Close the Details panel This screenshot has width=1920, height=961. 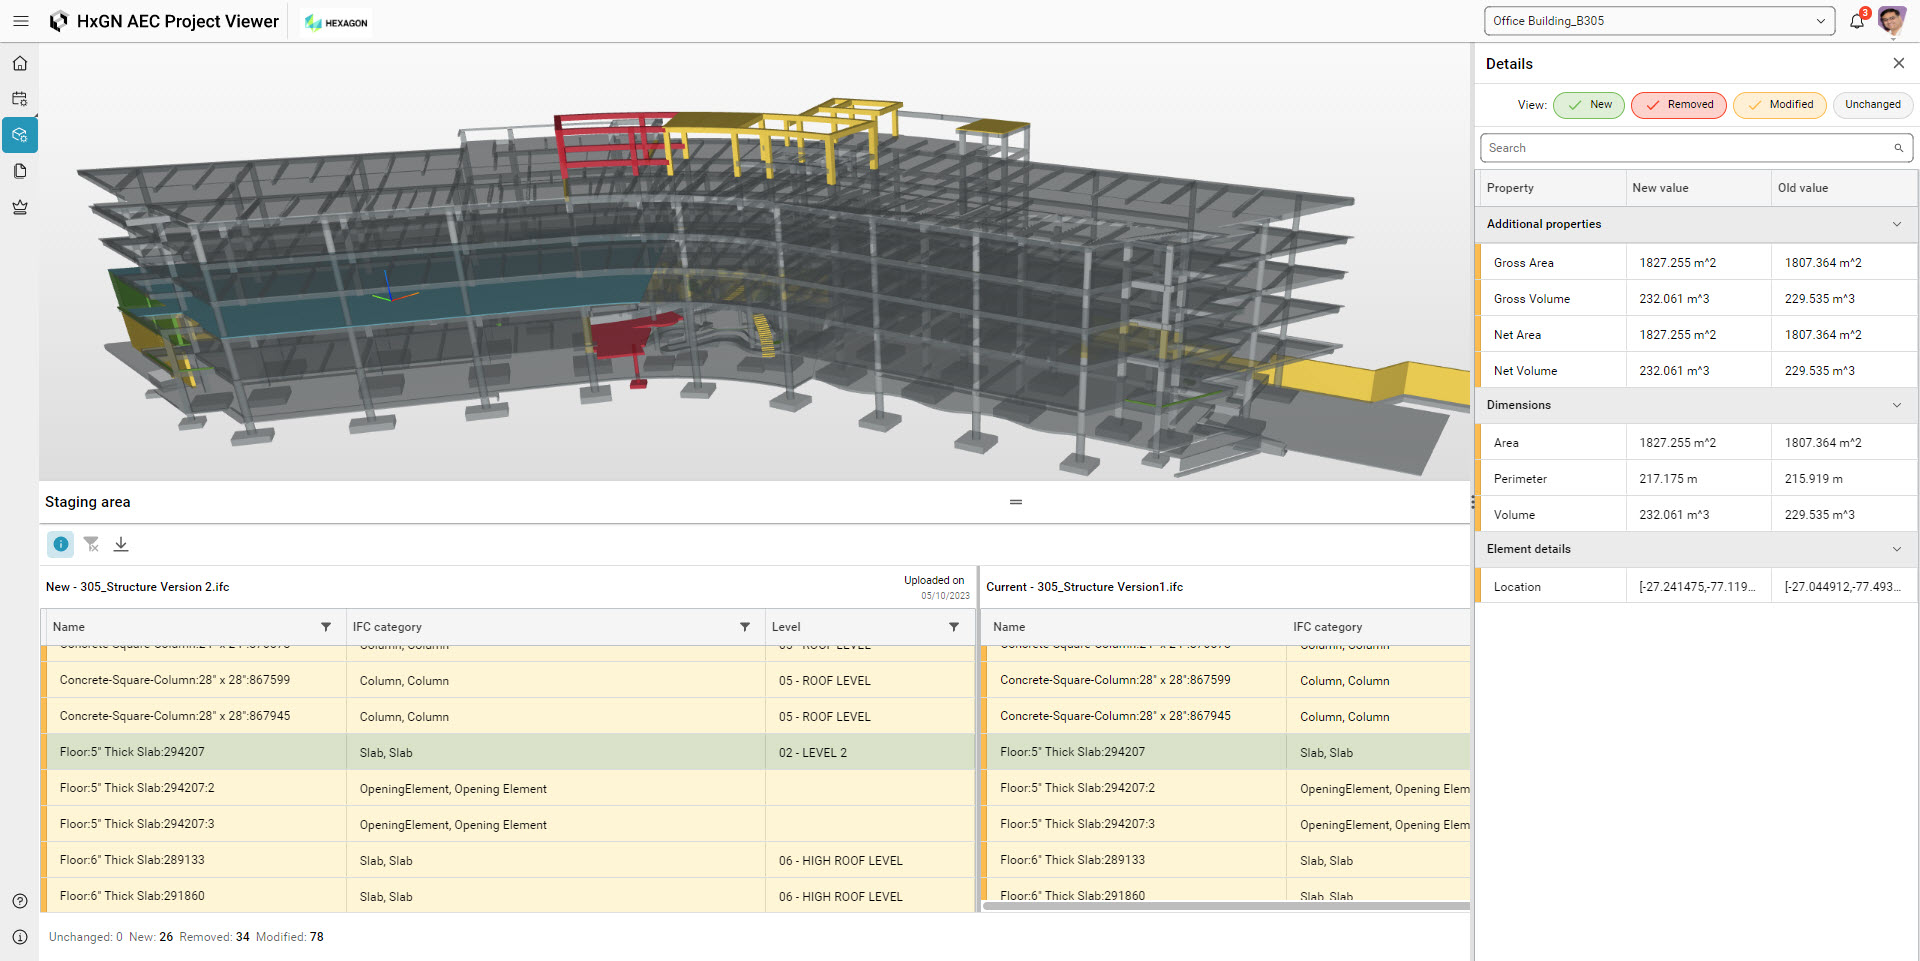point(1898,63)
